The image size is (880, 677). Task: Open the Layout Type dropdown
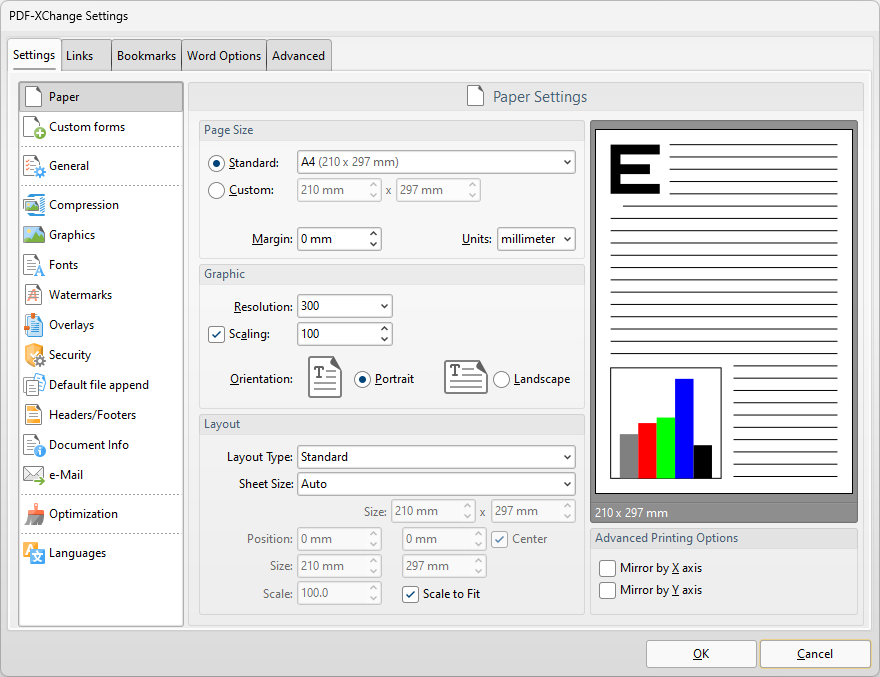pyautogui.click(x=436, y=457)
